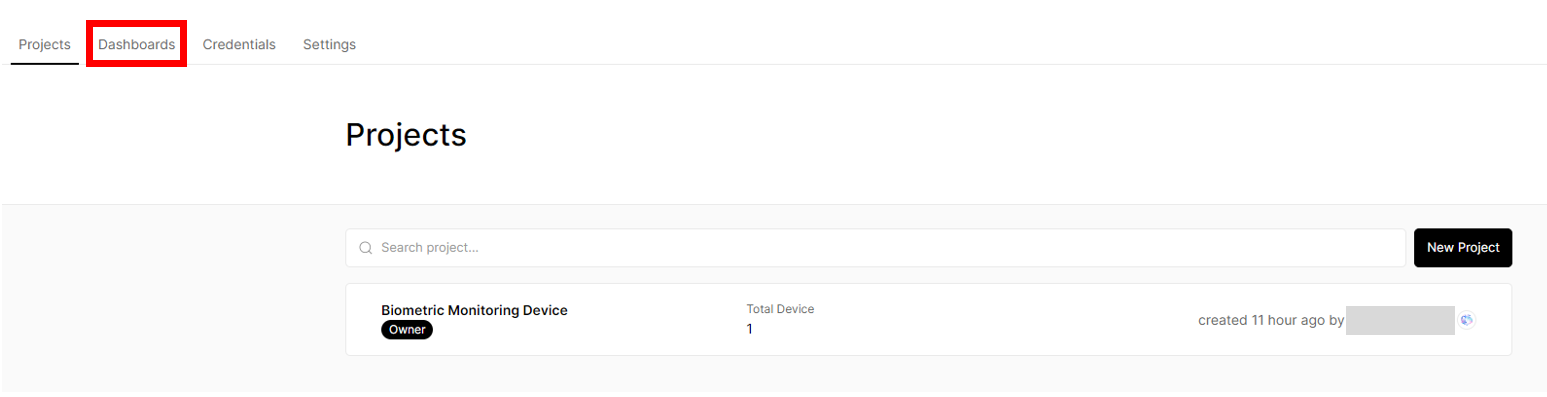This screenshot has height=397, width=1547.
Task: Open the Dashboards tab
Action: [x=137, y=44]
